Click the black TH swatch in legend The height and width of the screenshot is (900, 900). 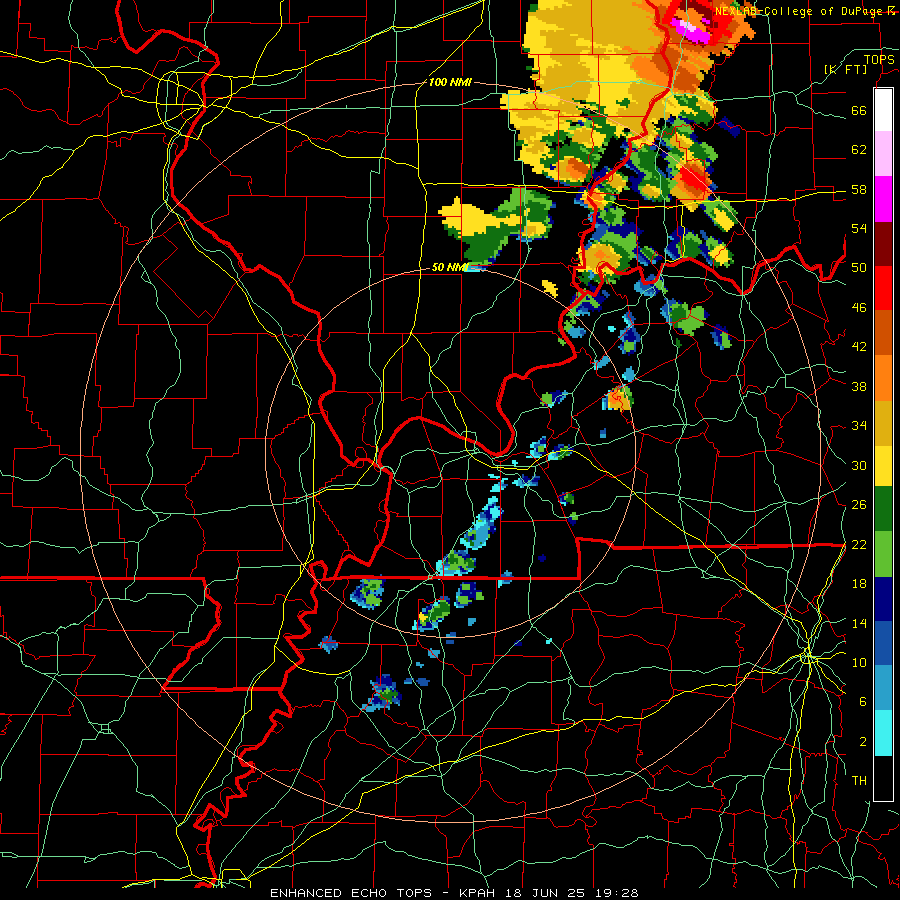[883, 777]
